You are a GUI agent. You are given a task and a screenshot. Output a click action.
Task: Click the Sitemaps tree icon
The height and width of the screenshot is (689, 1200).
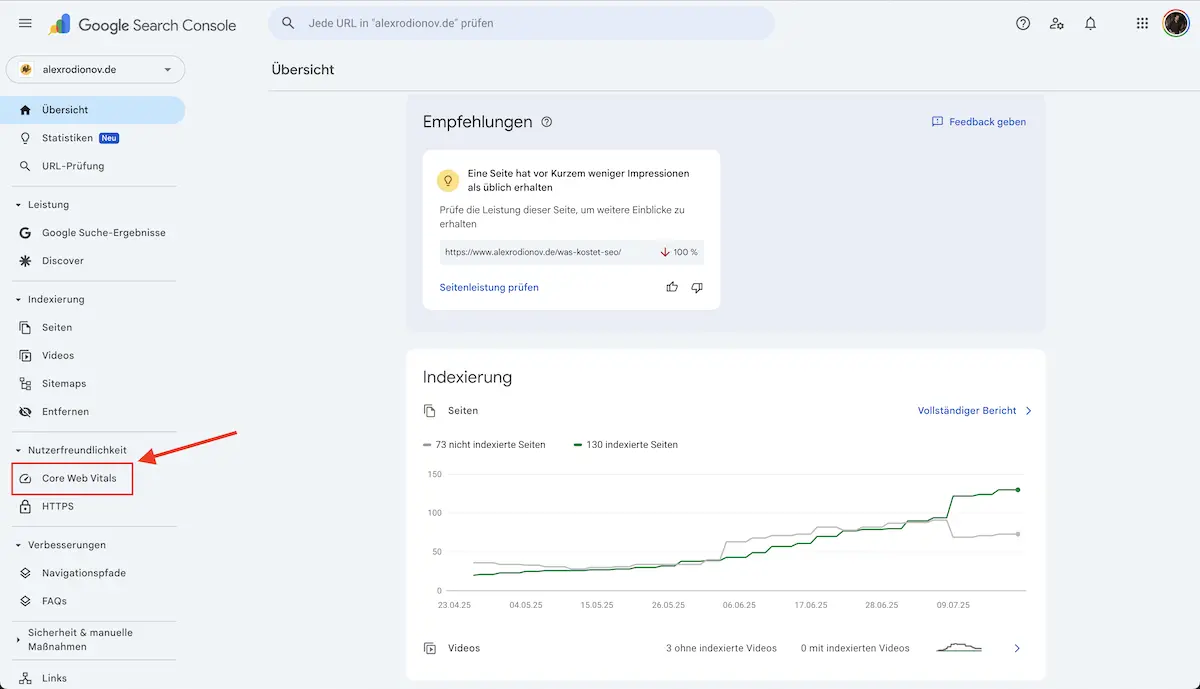[x=25, y=384]
